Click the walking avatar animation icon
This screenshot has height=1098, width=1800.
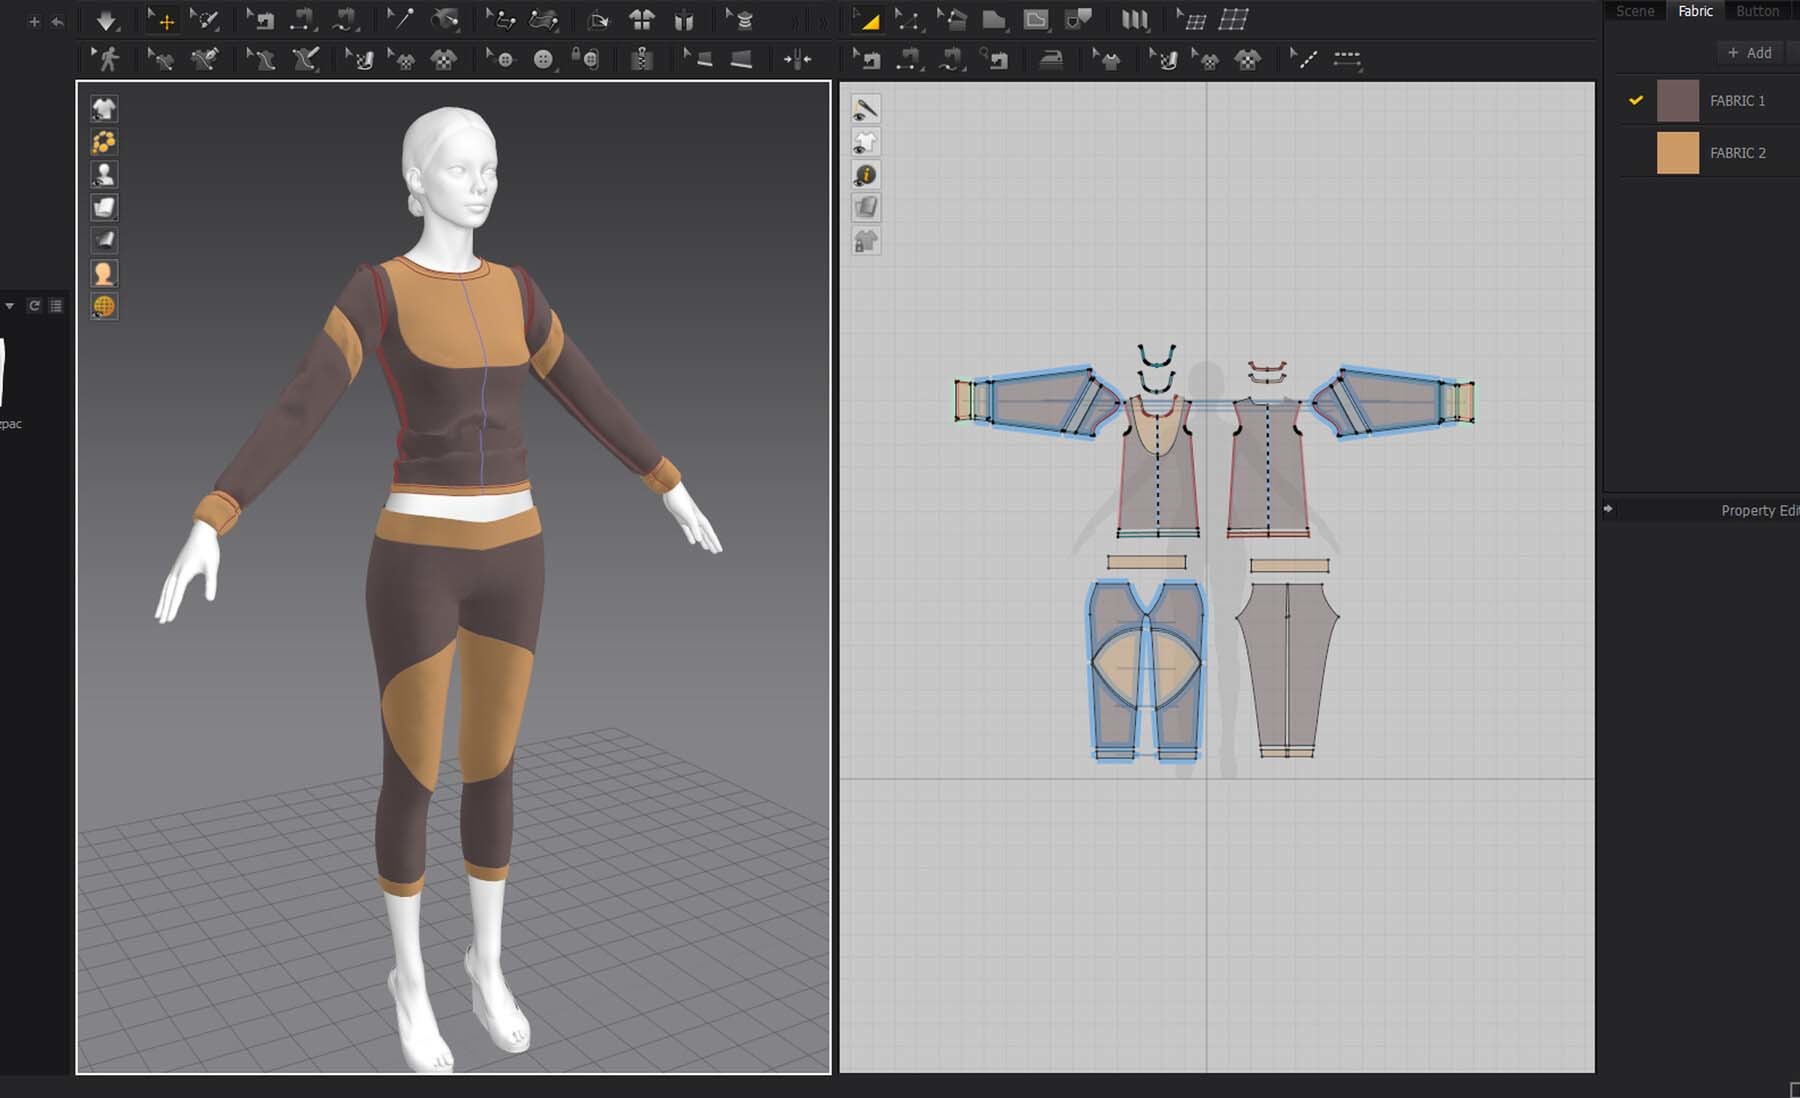click(x=106, y=60)
